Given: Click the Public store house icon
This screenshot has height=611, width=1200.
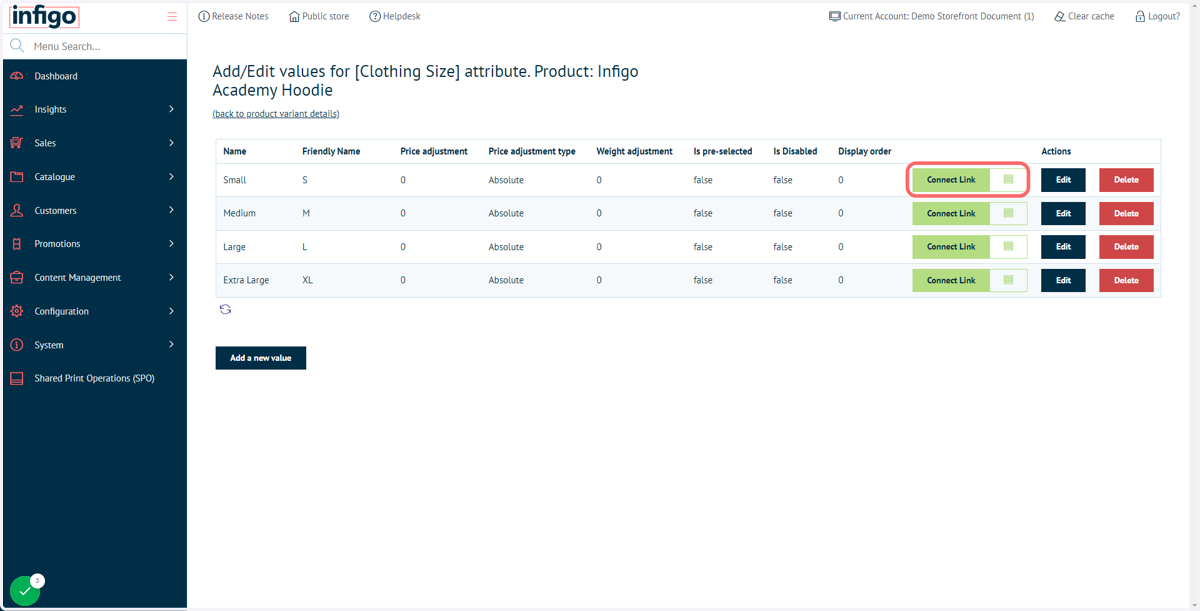Looking at the screenshot, I should [294, 16].
